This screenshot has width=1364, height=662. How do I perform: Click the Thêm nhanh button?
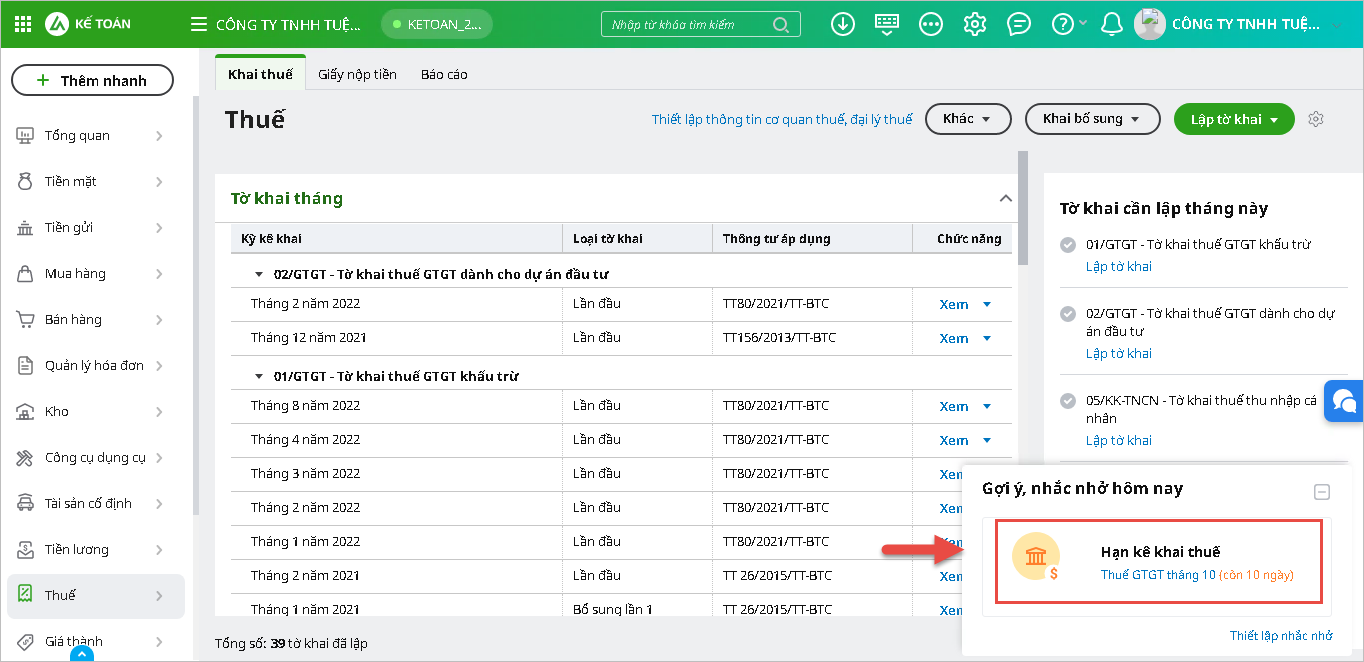coord(92,80)
